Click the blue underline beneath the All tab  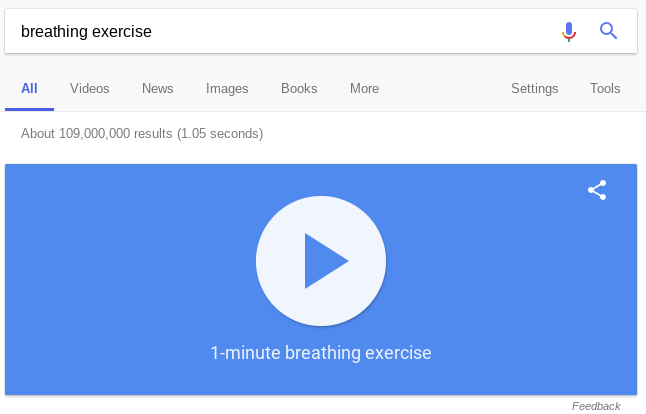(29, 109)
